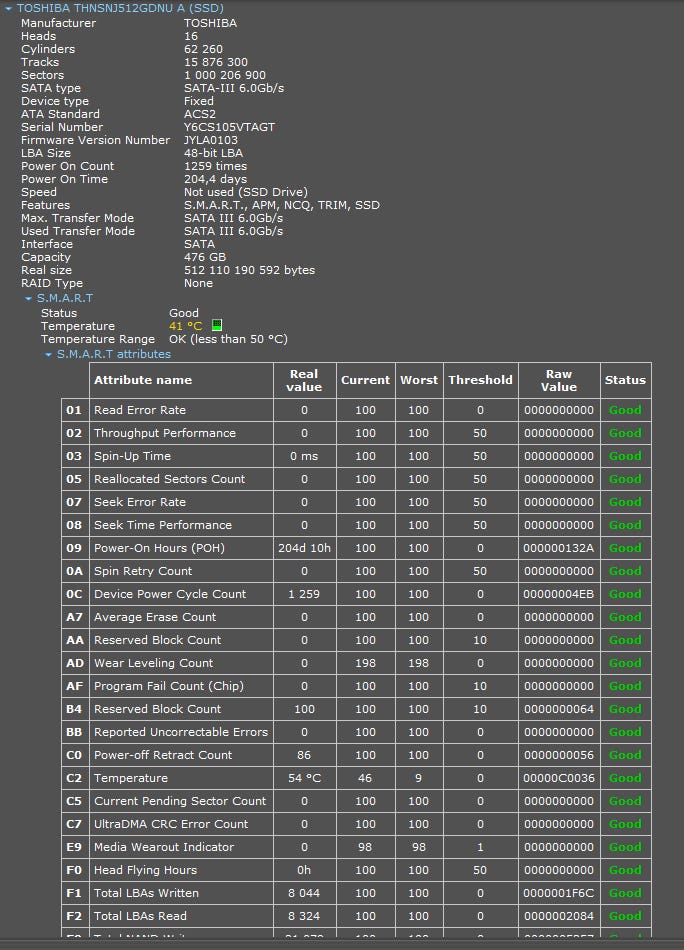
Task: Click the S.M.A.R.T attributes heading text
Action: click(x=113, y=354)
